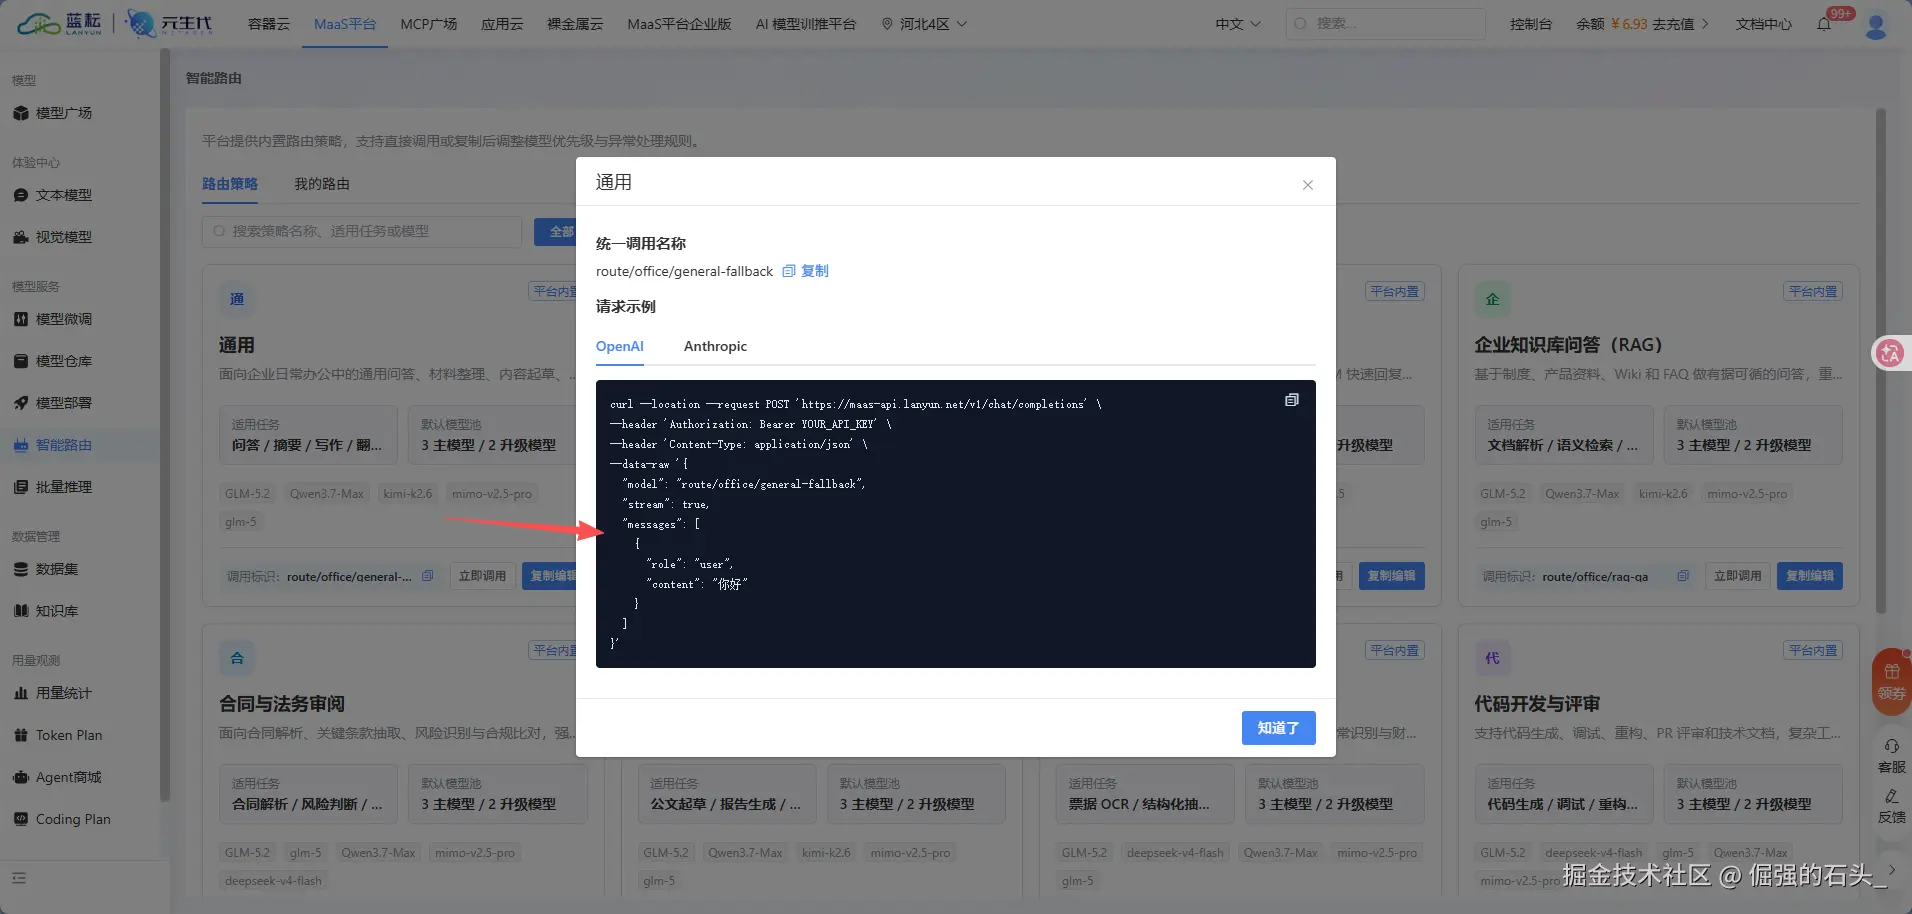Select the MaaS平台 top menu
The image size is (1912, 914).
pyautogui.click(x=345, y=24)
